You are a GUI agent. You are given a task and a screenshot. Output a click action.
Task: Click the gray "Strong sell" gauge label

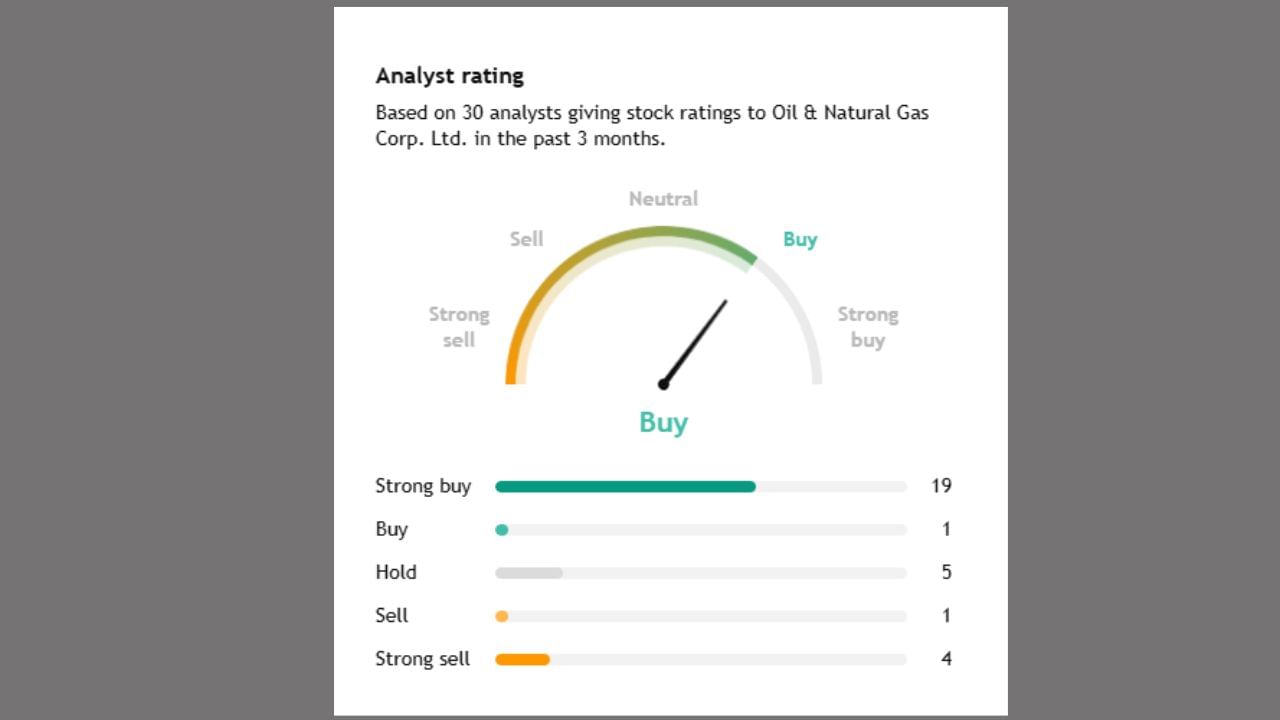tap(459, 327)
